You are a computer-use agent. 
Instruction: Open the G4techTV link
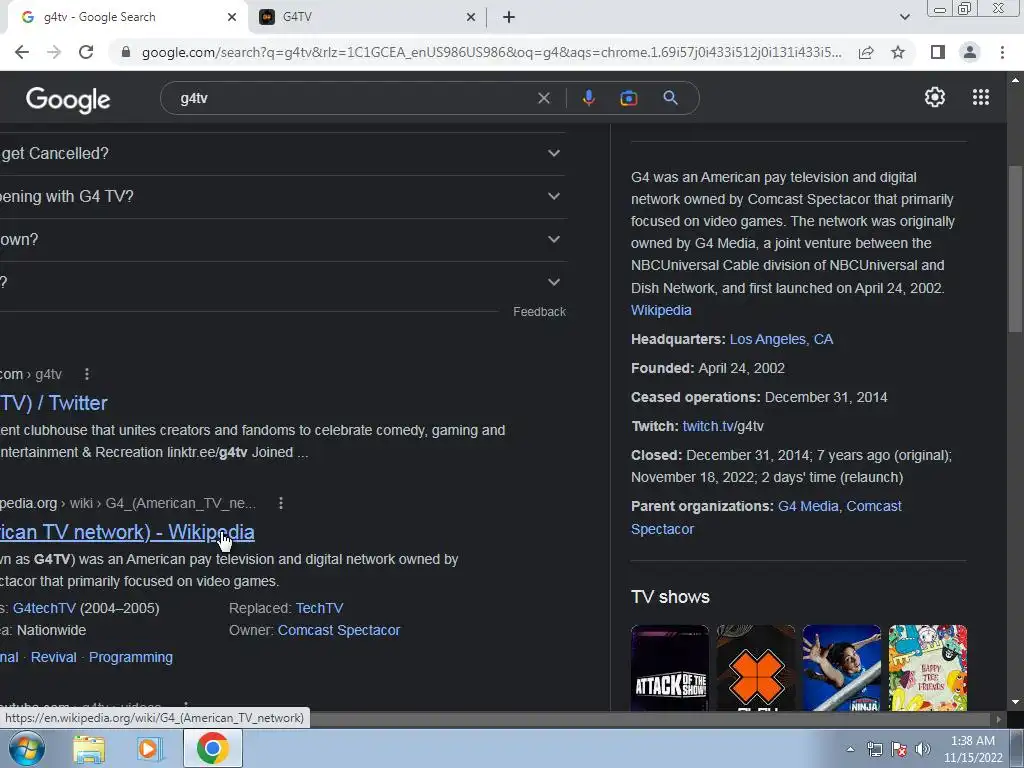[x=44, y=608]
